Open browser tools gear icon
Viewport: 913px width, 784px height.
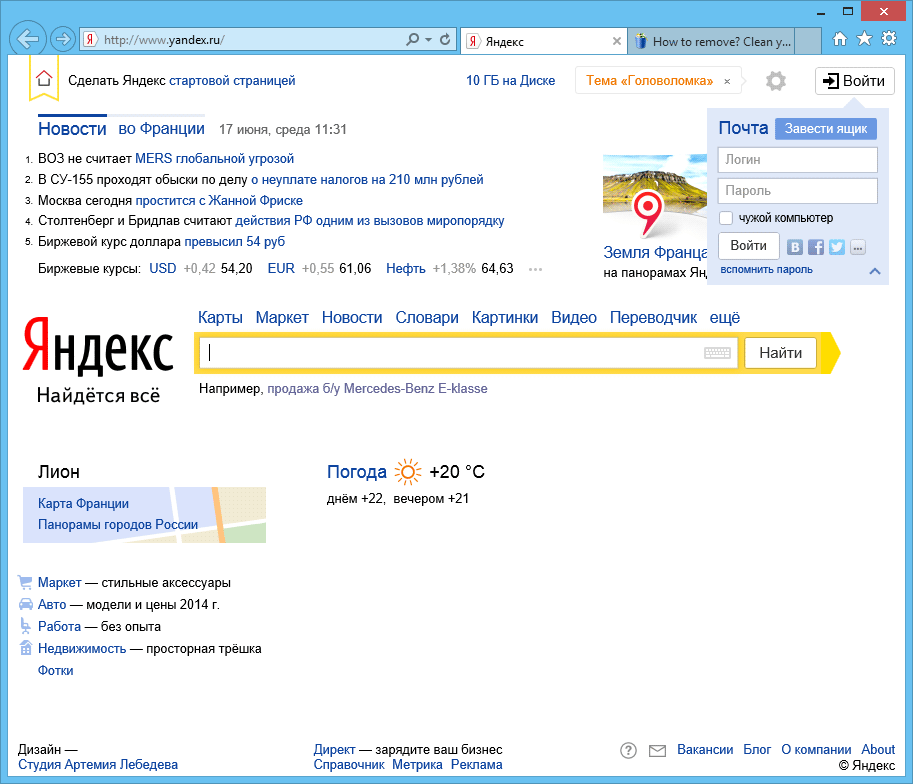[889, 39]
